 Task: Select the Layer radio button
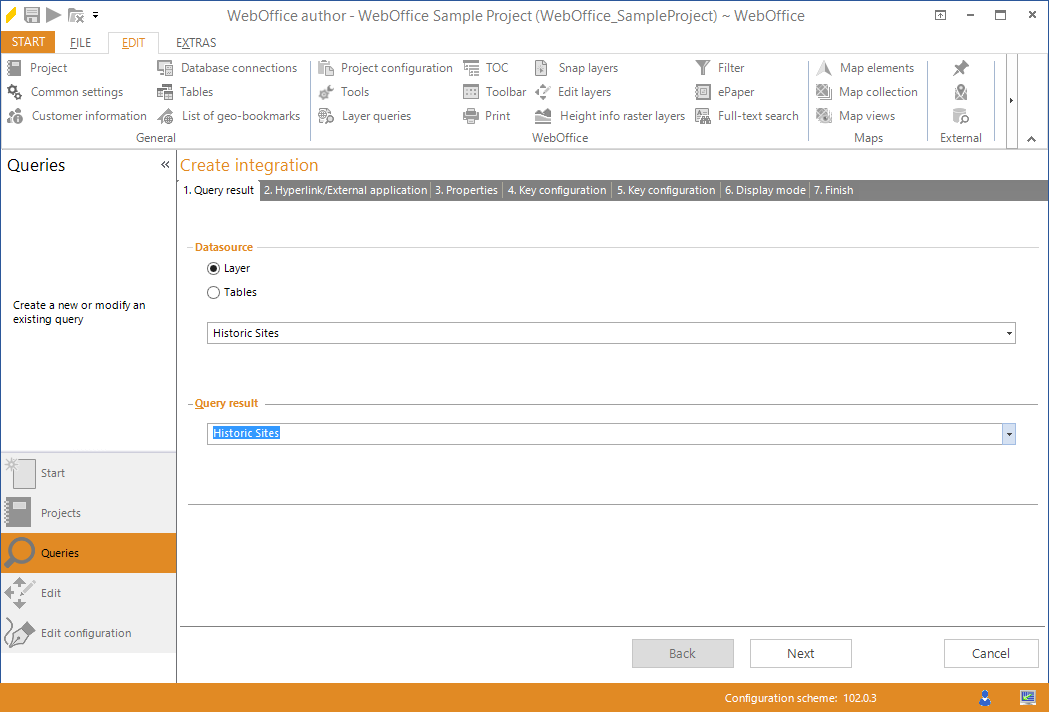pyautogui.click(x=213, y=268)
